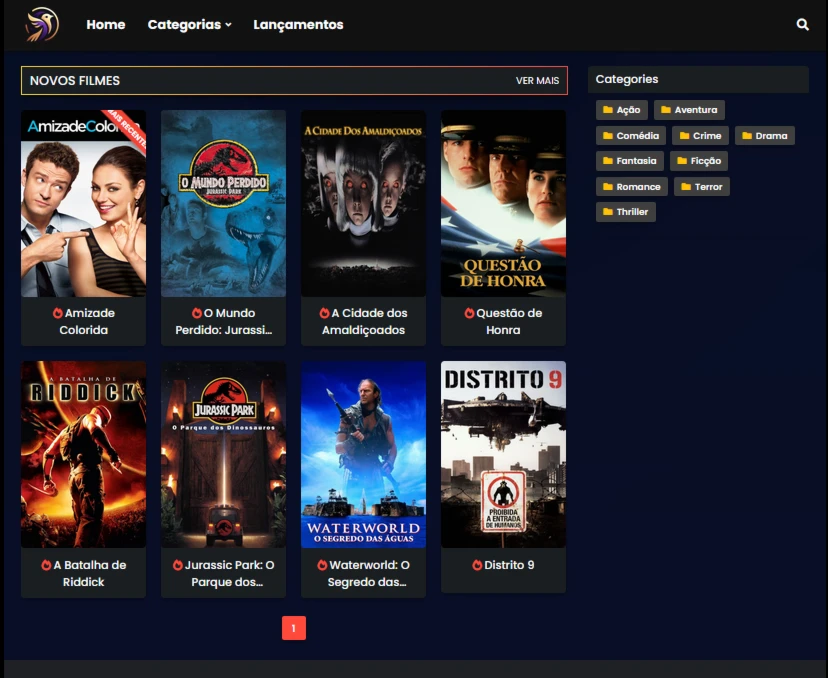Open the A Cidade dos Amaldiçoados title link
The height and width of the screenshot is (678, 828).
(363, 322)
